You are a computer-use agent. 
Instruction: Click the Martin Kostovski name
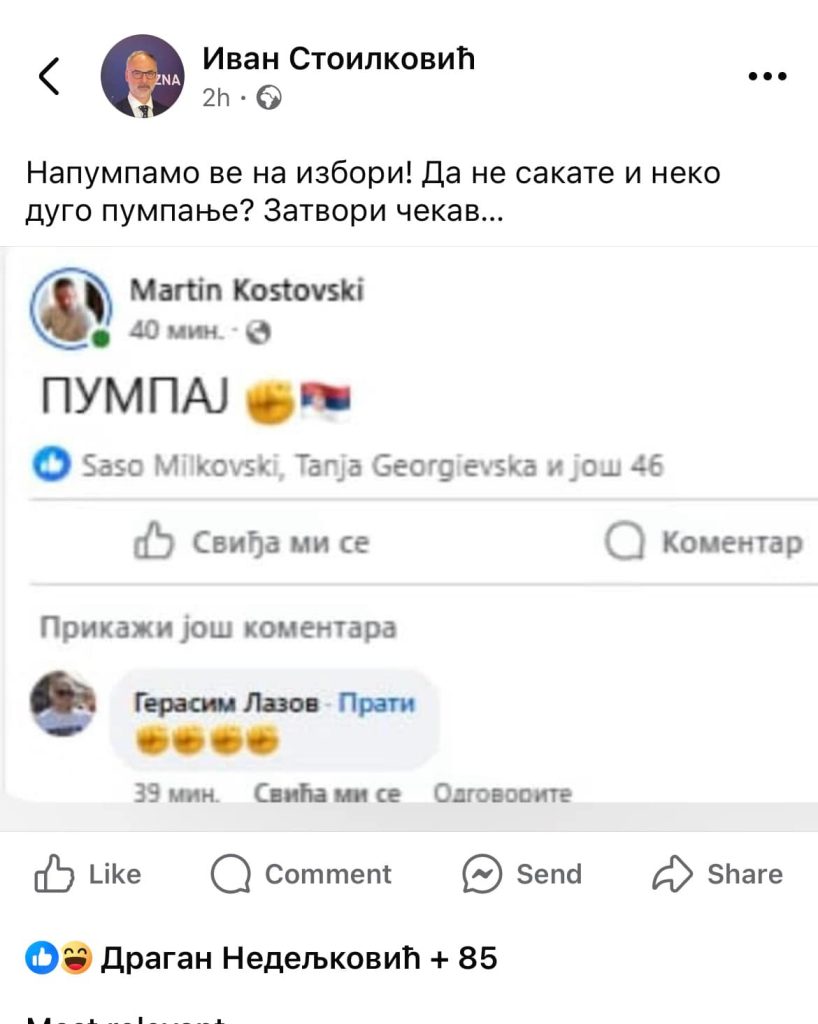[x=247, y=291]
